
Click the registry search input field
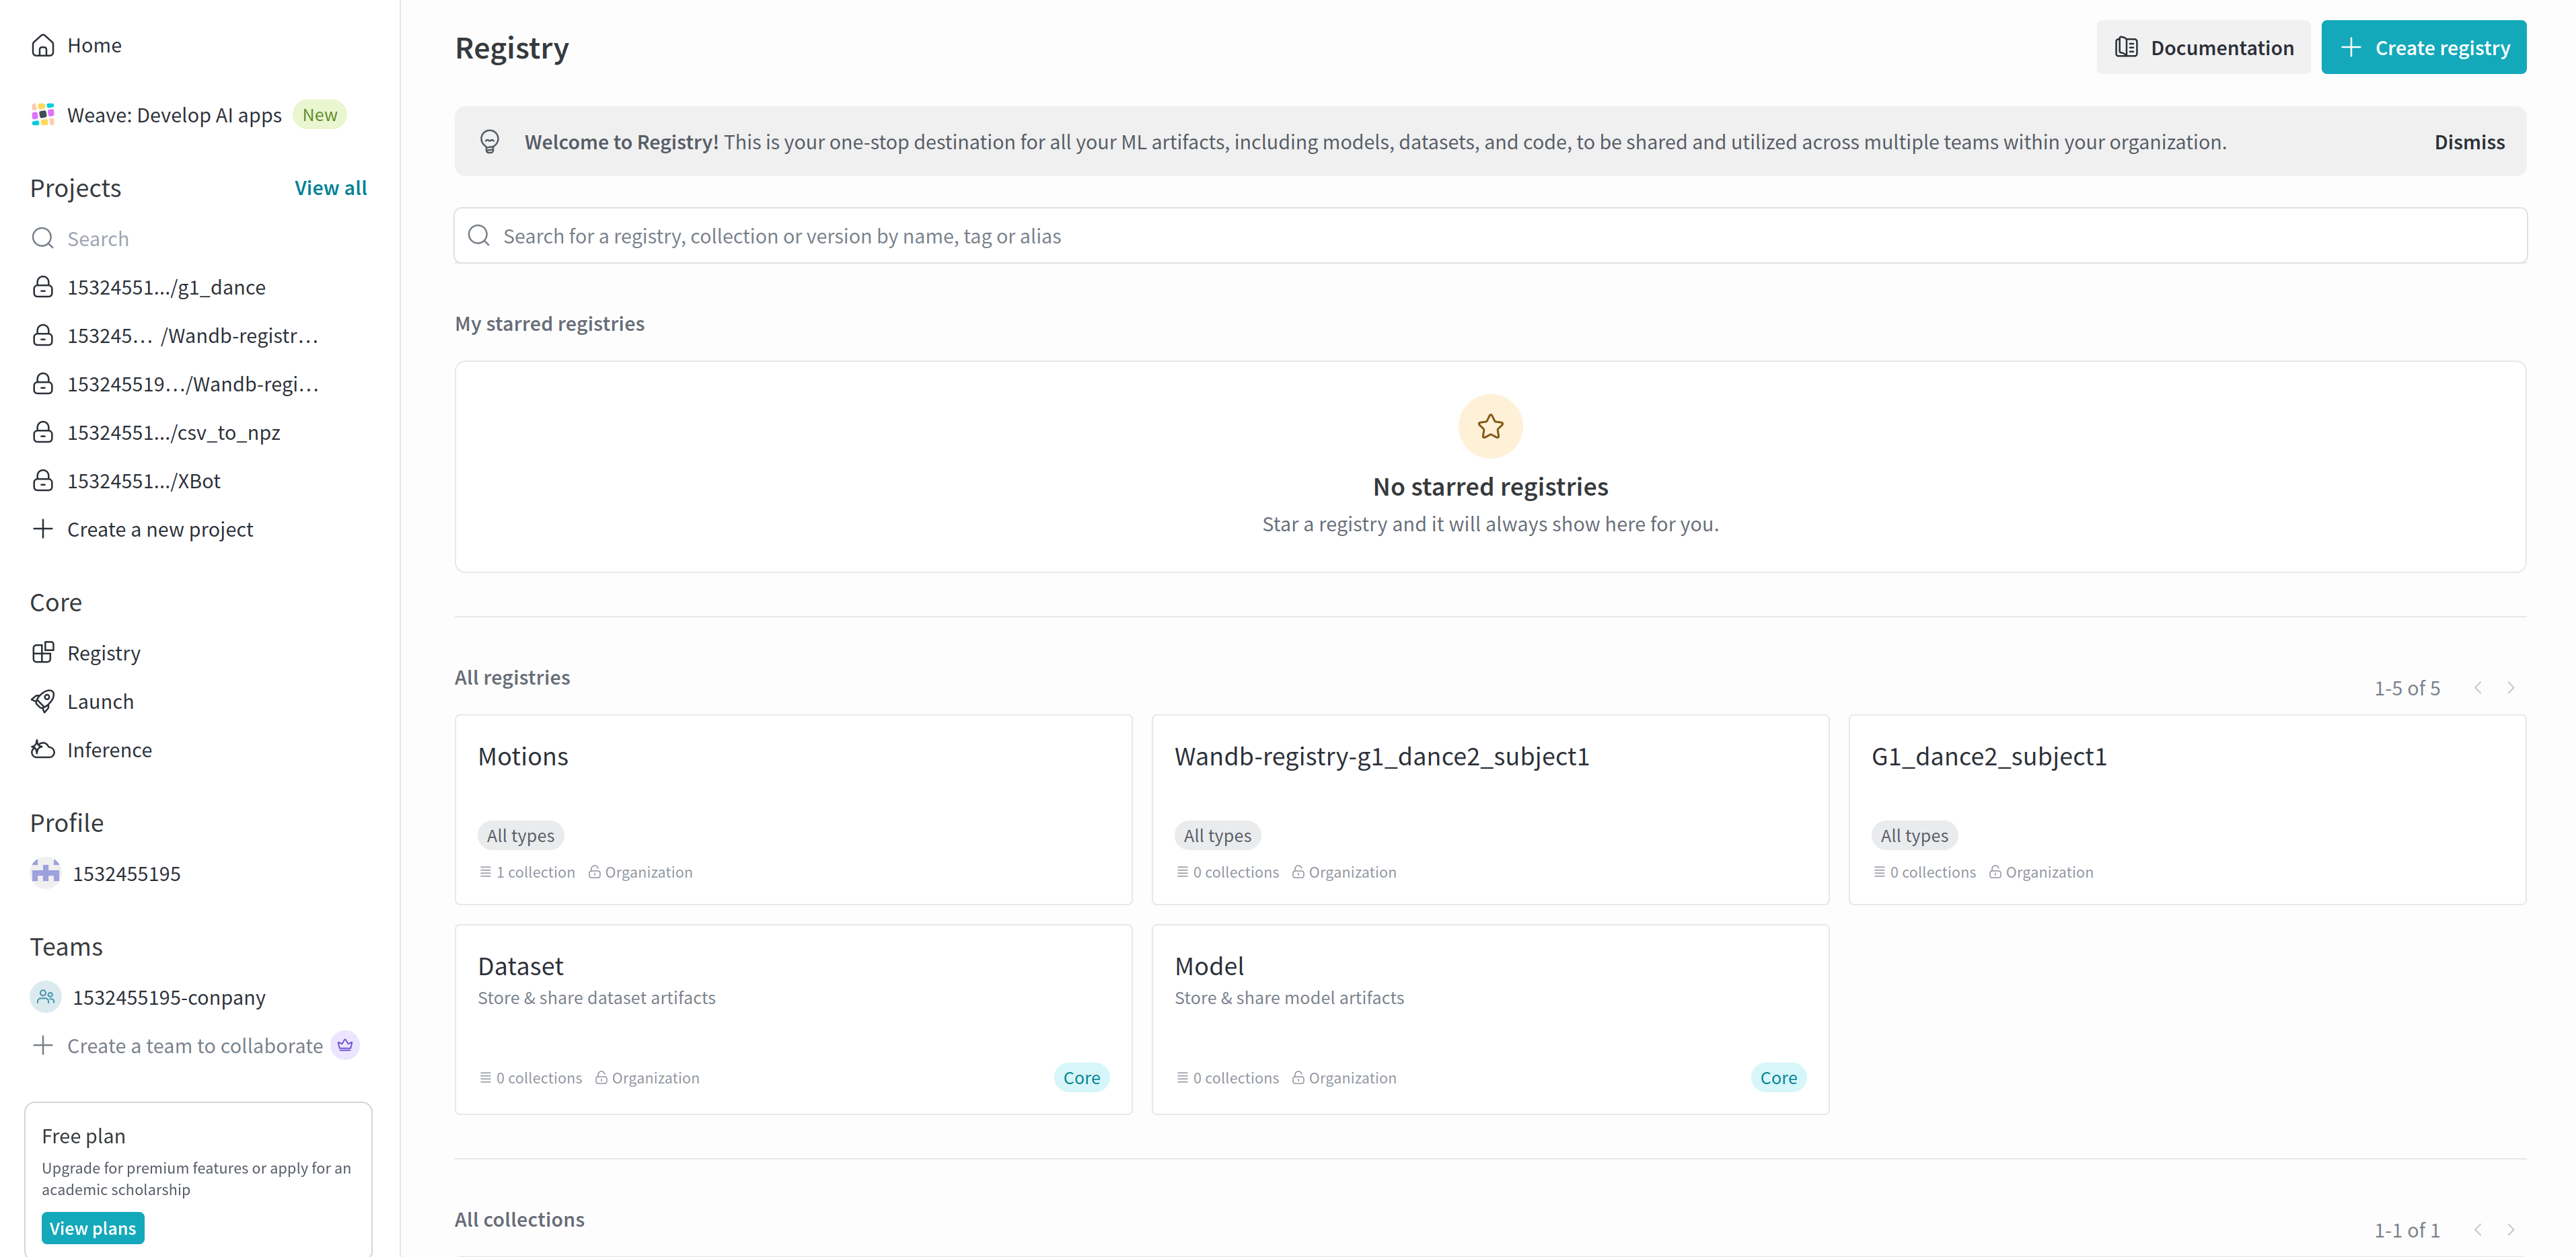pos(1490,236)
